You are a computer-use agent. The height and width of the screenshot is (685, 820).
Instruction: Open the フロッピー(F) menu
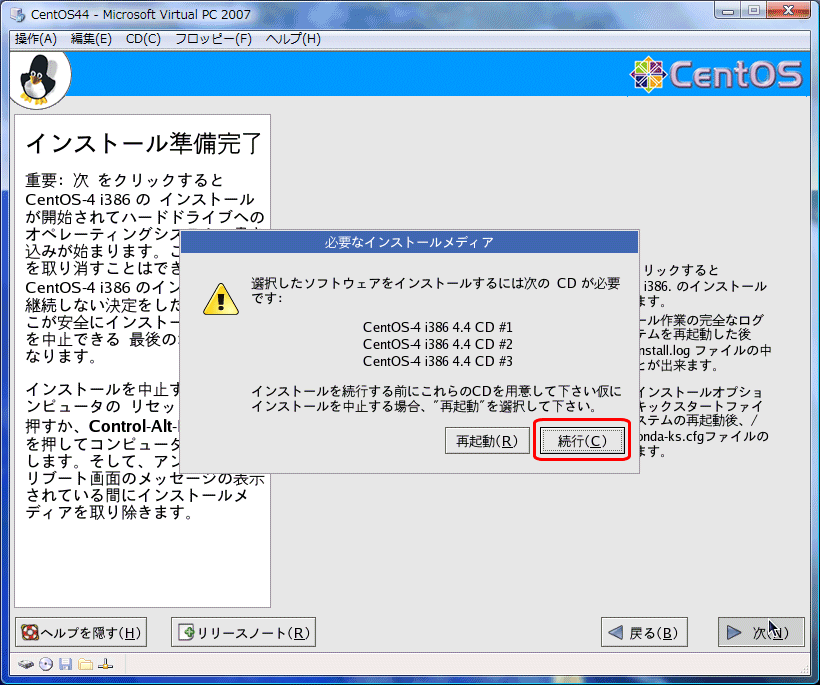[213, 39]
